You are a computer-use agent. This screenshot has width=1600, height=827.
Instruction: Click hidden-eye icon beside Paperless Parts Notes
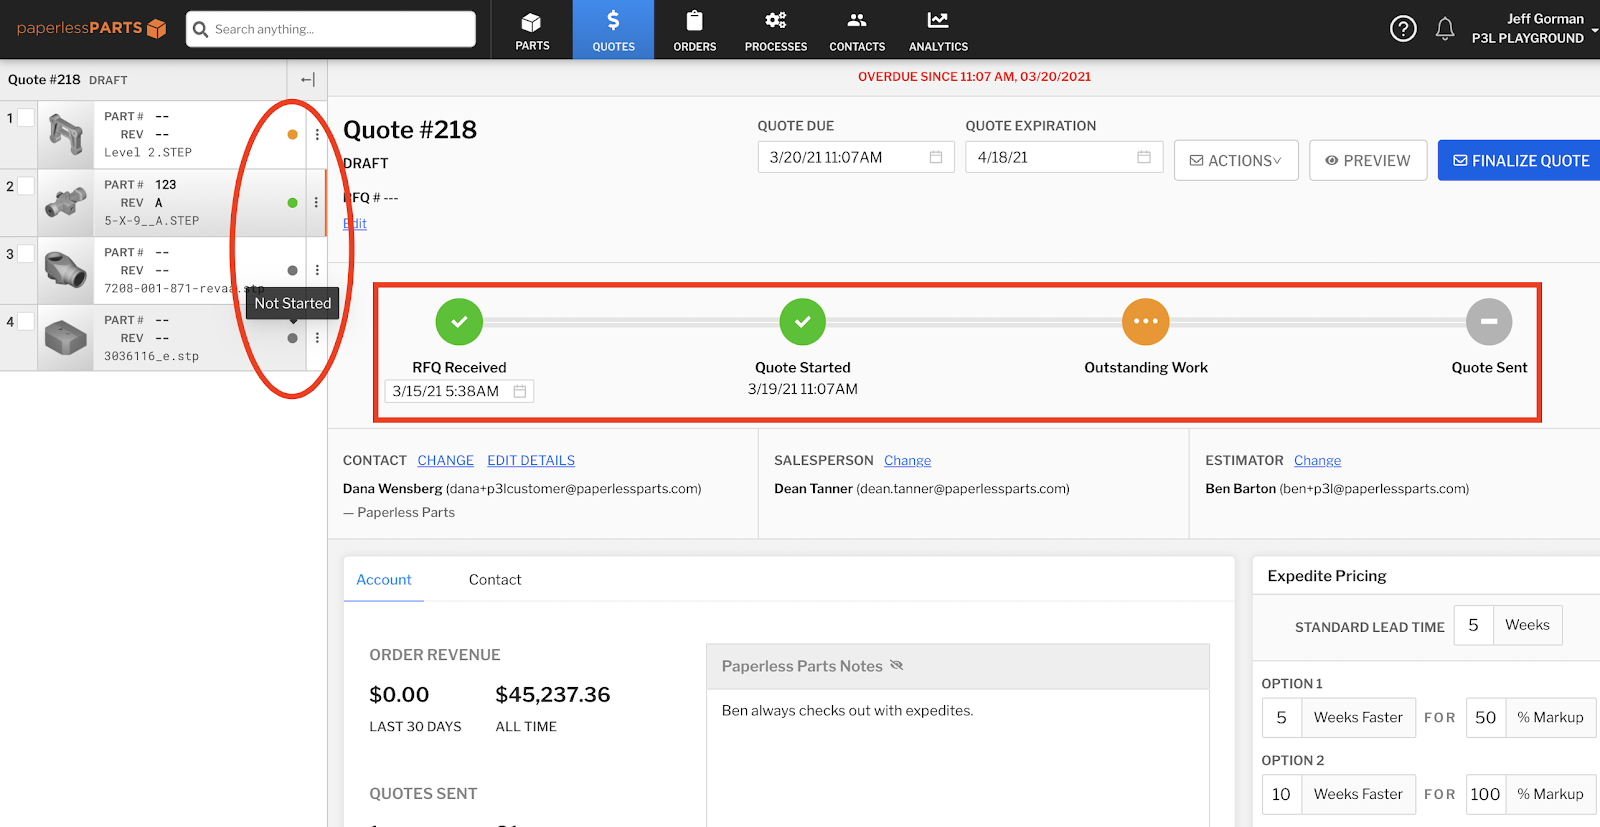(x=897, y=665)
